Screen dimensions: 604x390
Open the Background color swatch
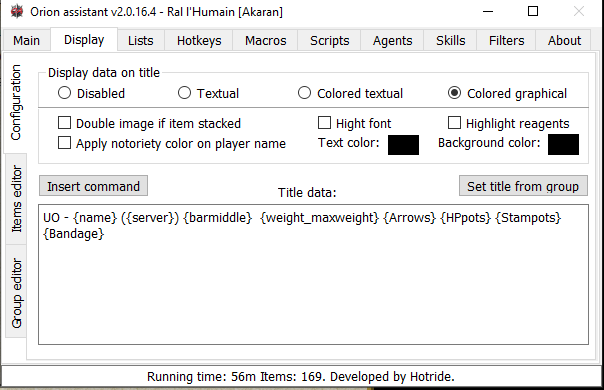pos(563,145)
